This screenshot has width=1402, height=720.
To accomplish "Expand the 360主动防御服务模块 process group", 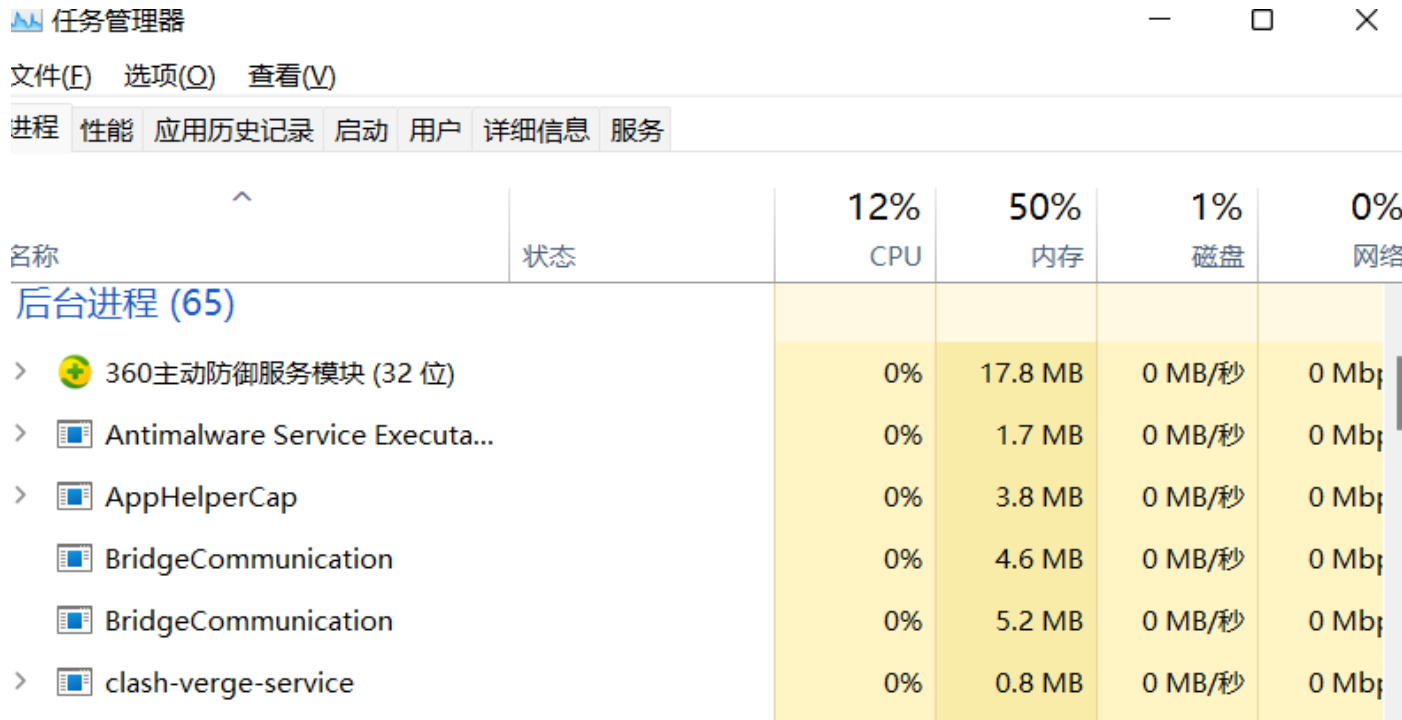I will 20,372.
